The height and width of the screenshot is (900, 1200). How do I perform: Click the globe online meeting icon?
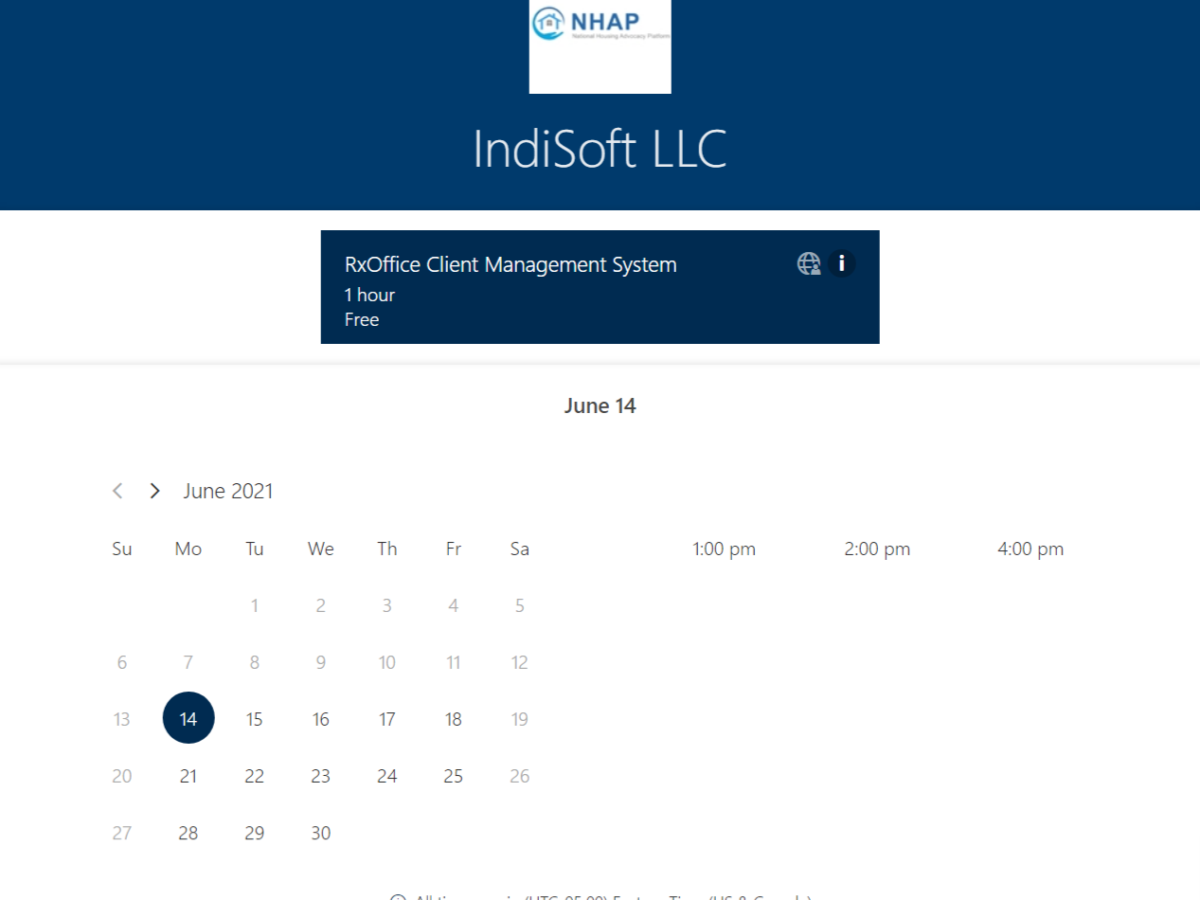808,264
